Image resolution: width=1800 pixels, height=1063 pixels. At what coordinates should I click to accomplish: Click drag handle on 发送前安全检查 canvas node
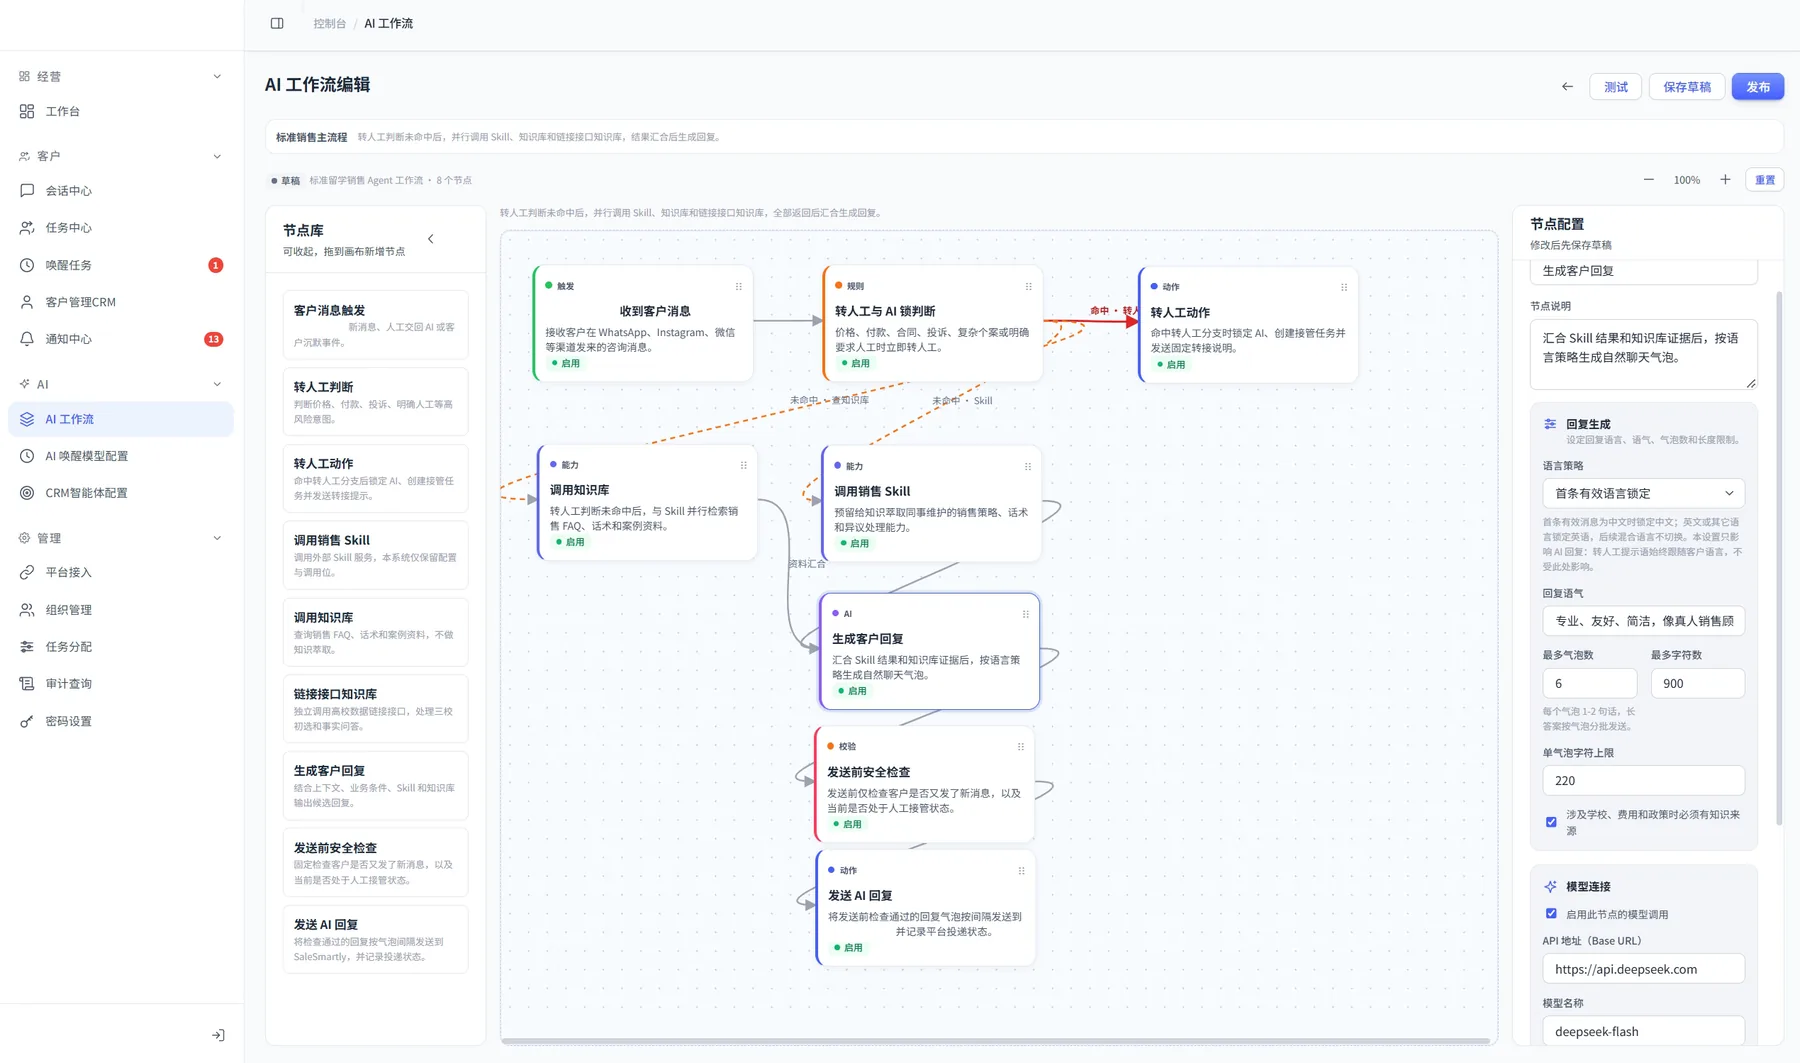tap(1020, 746)
